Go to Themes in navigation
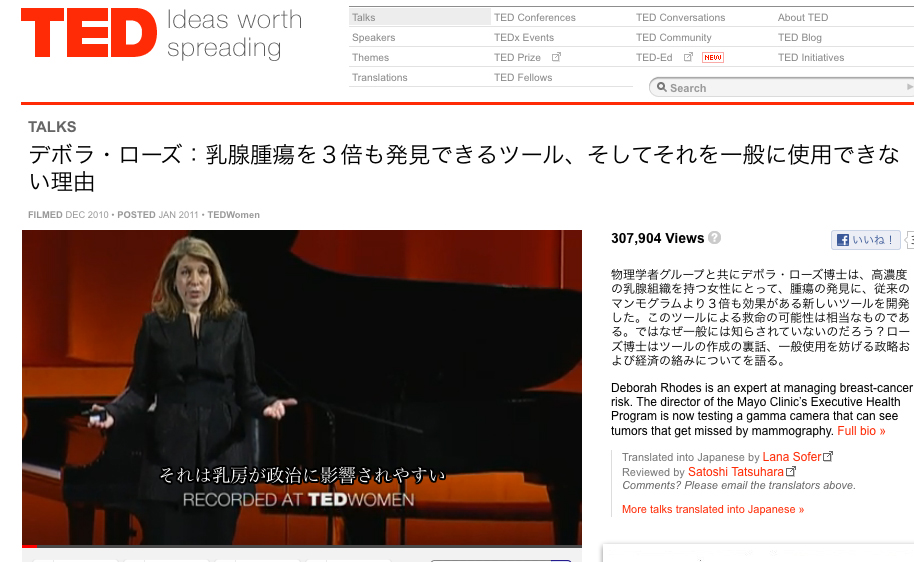The image size is (914, 562). pos(370,57)
